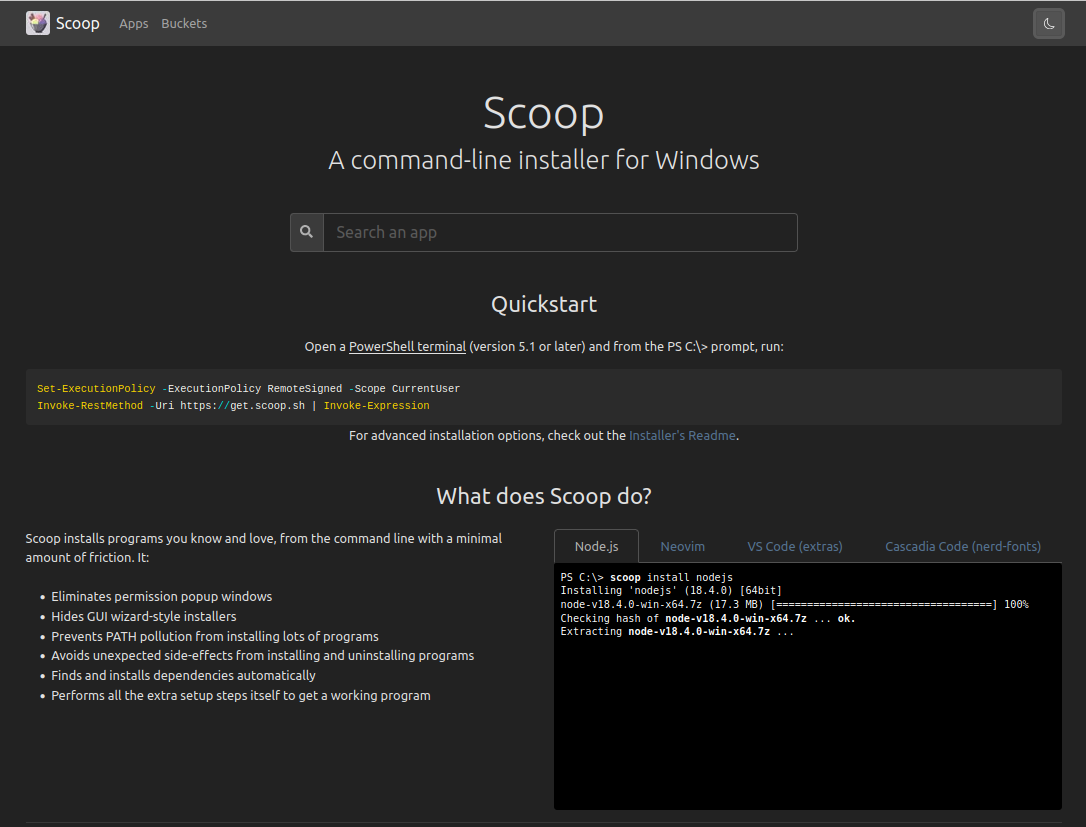
Task: Click the download progress bar line at 100%
Action: (794, 604)
